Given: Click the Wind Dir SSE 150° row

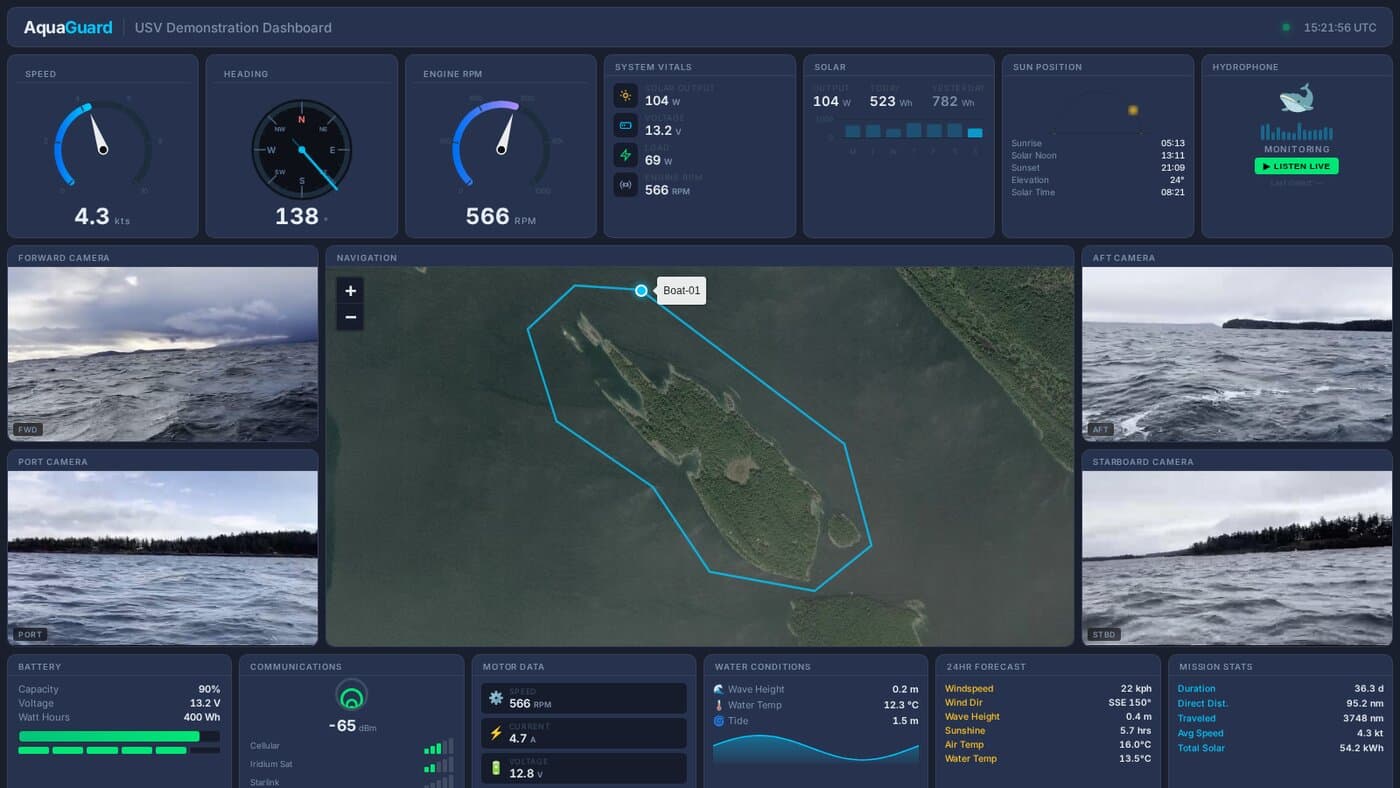Looking at the screenshot, I should click(1048, 702).
